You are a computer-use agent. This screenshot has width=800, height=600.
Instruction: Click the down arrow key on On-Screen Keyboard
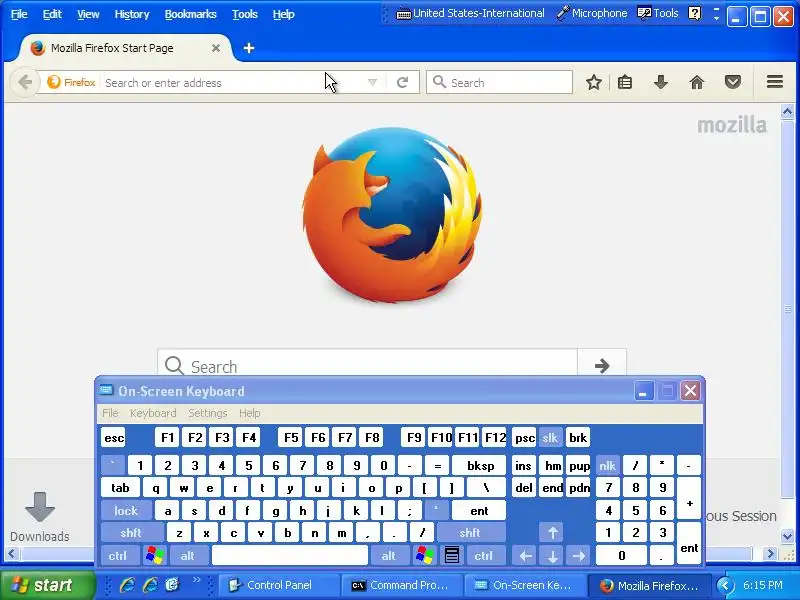[553, 556]
